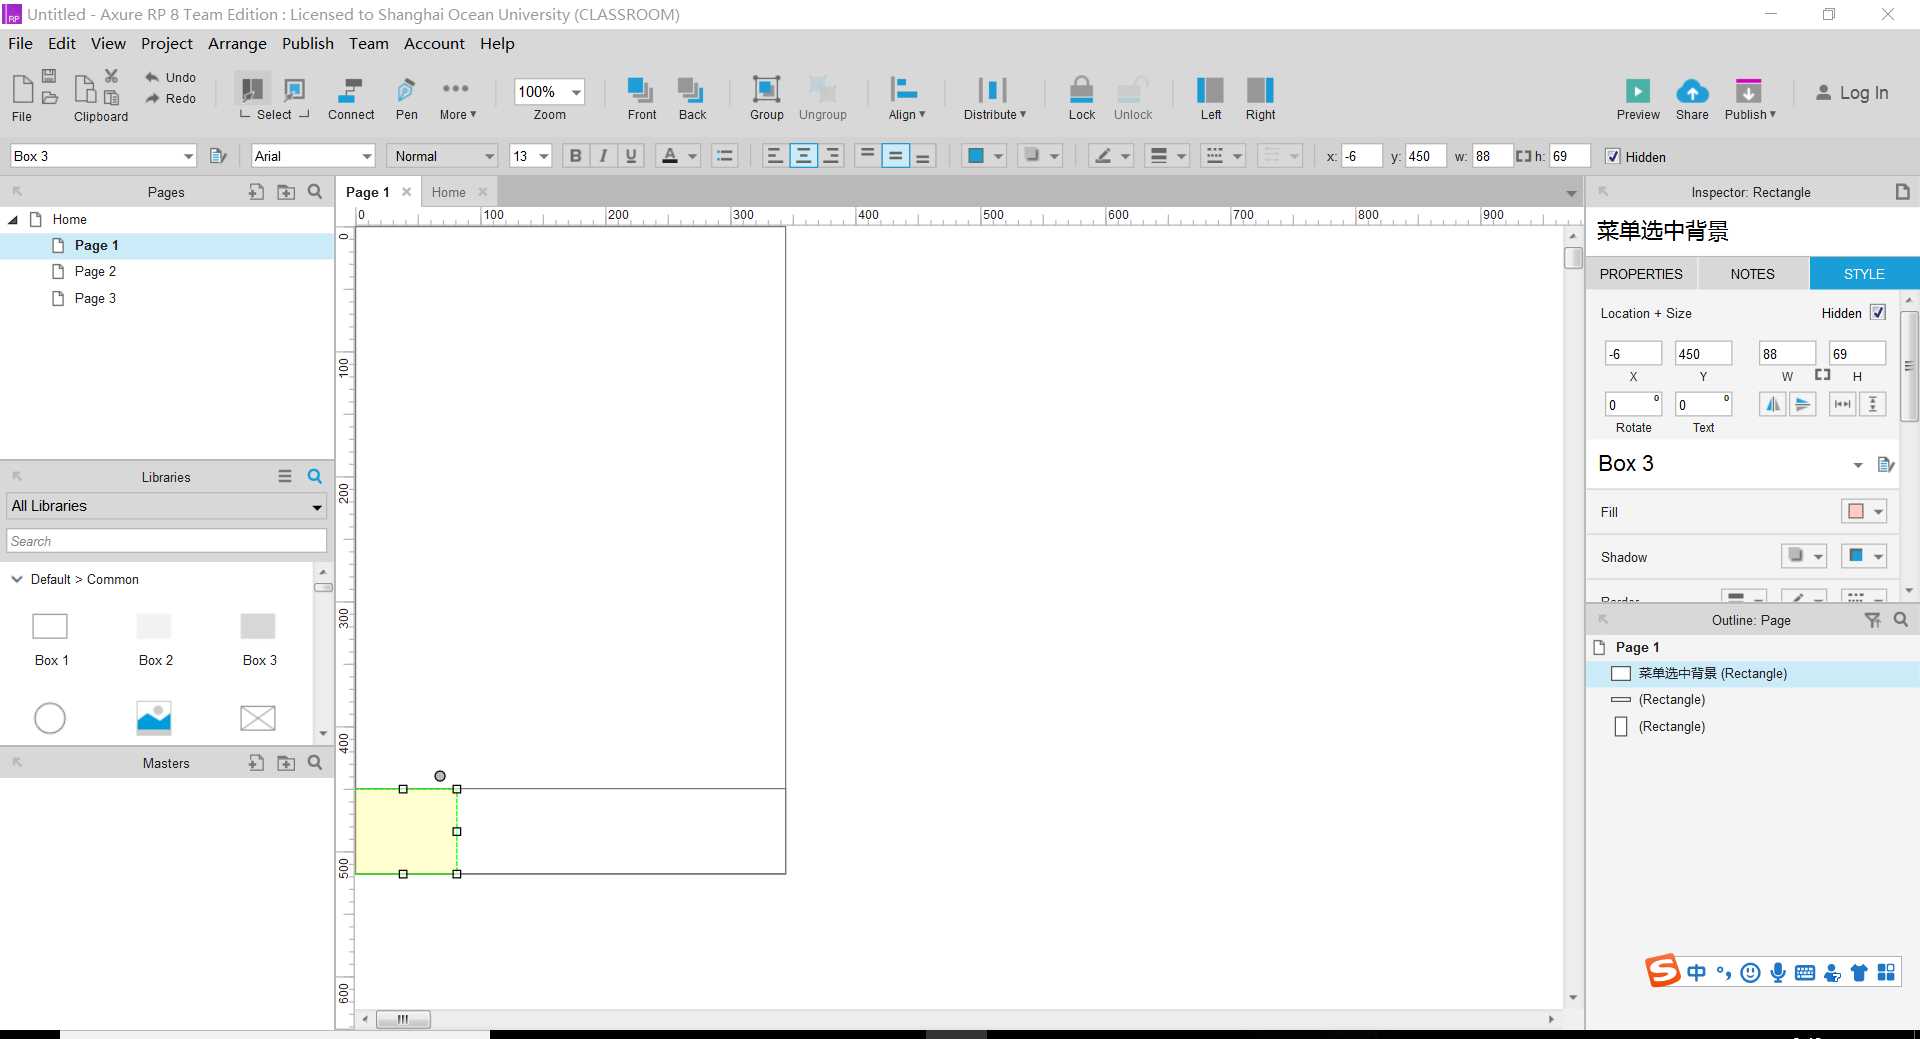Click the Outline filter icon
The image size is (1920, 1039).
pyautogui.click(x=1873, y=621)
